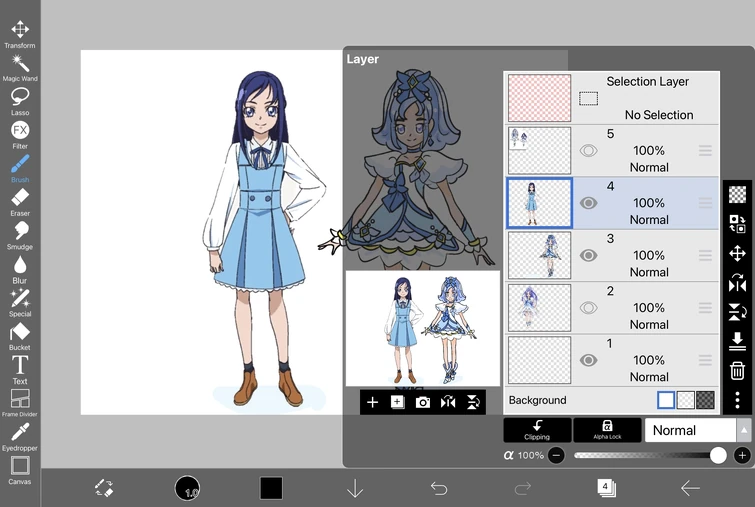Toggle visibility of layer 3
755x507 pixels.
[x=588, y=255]
